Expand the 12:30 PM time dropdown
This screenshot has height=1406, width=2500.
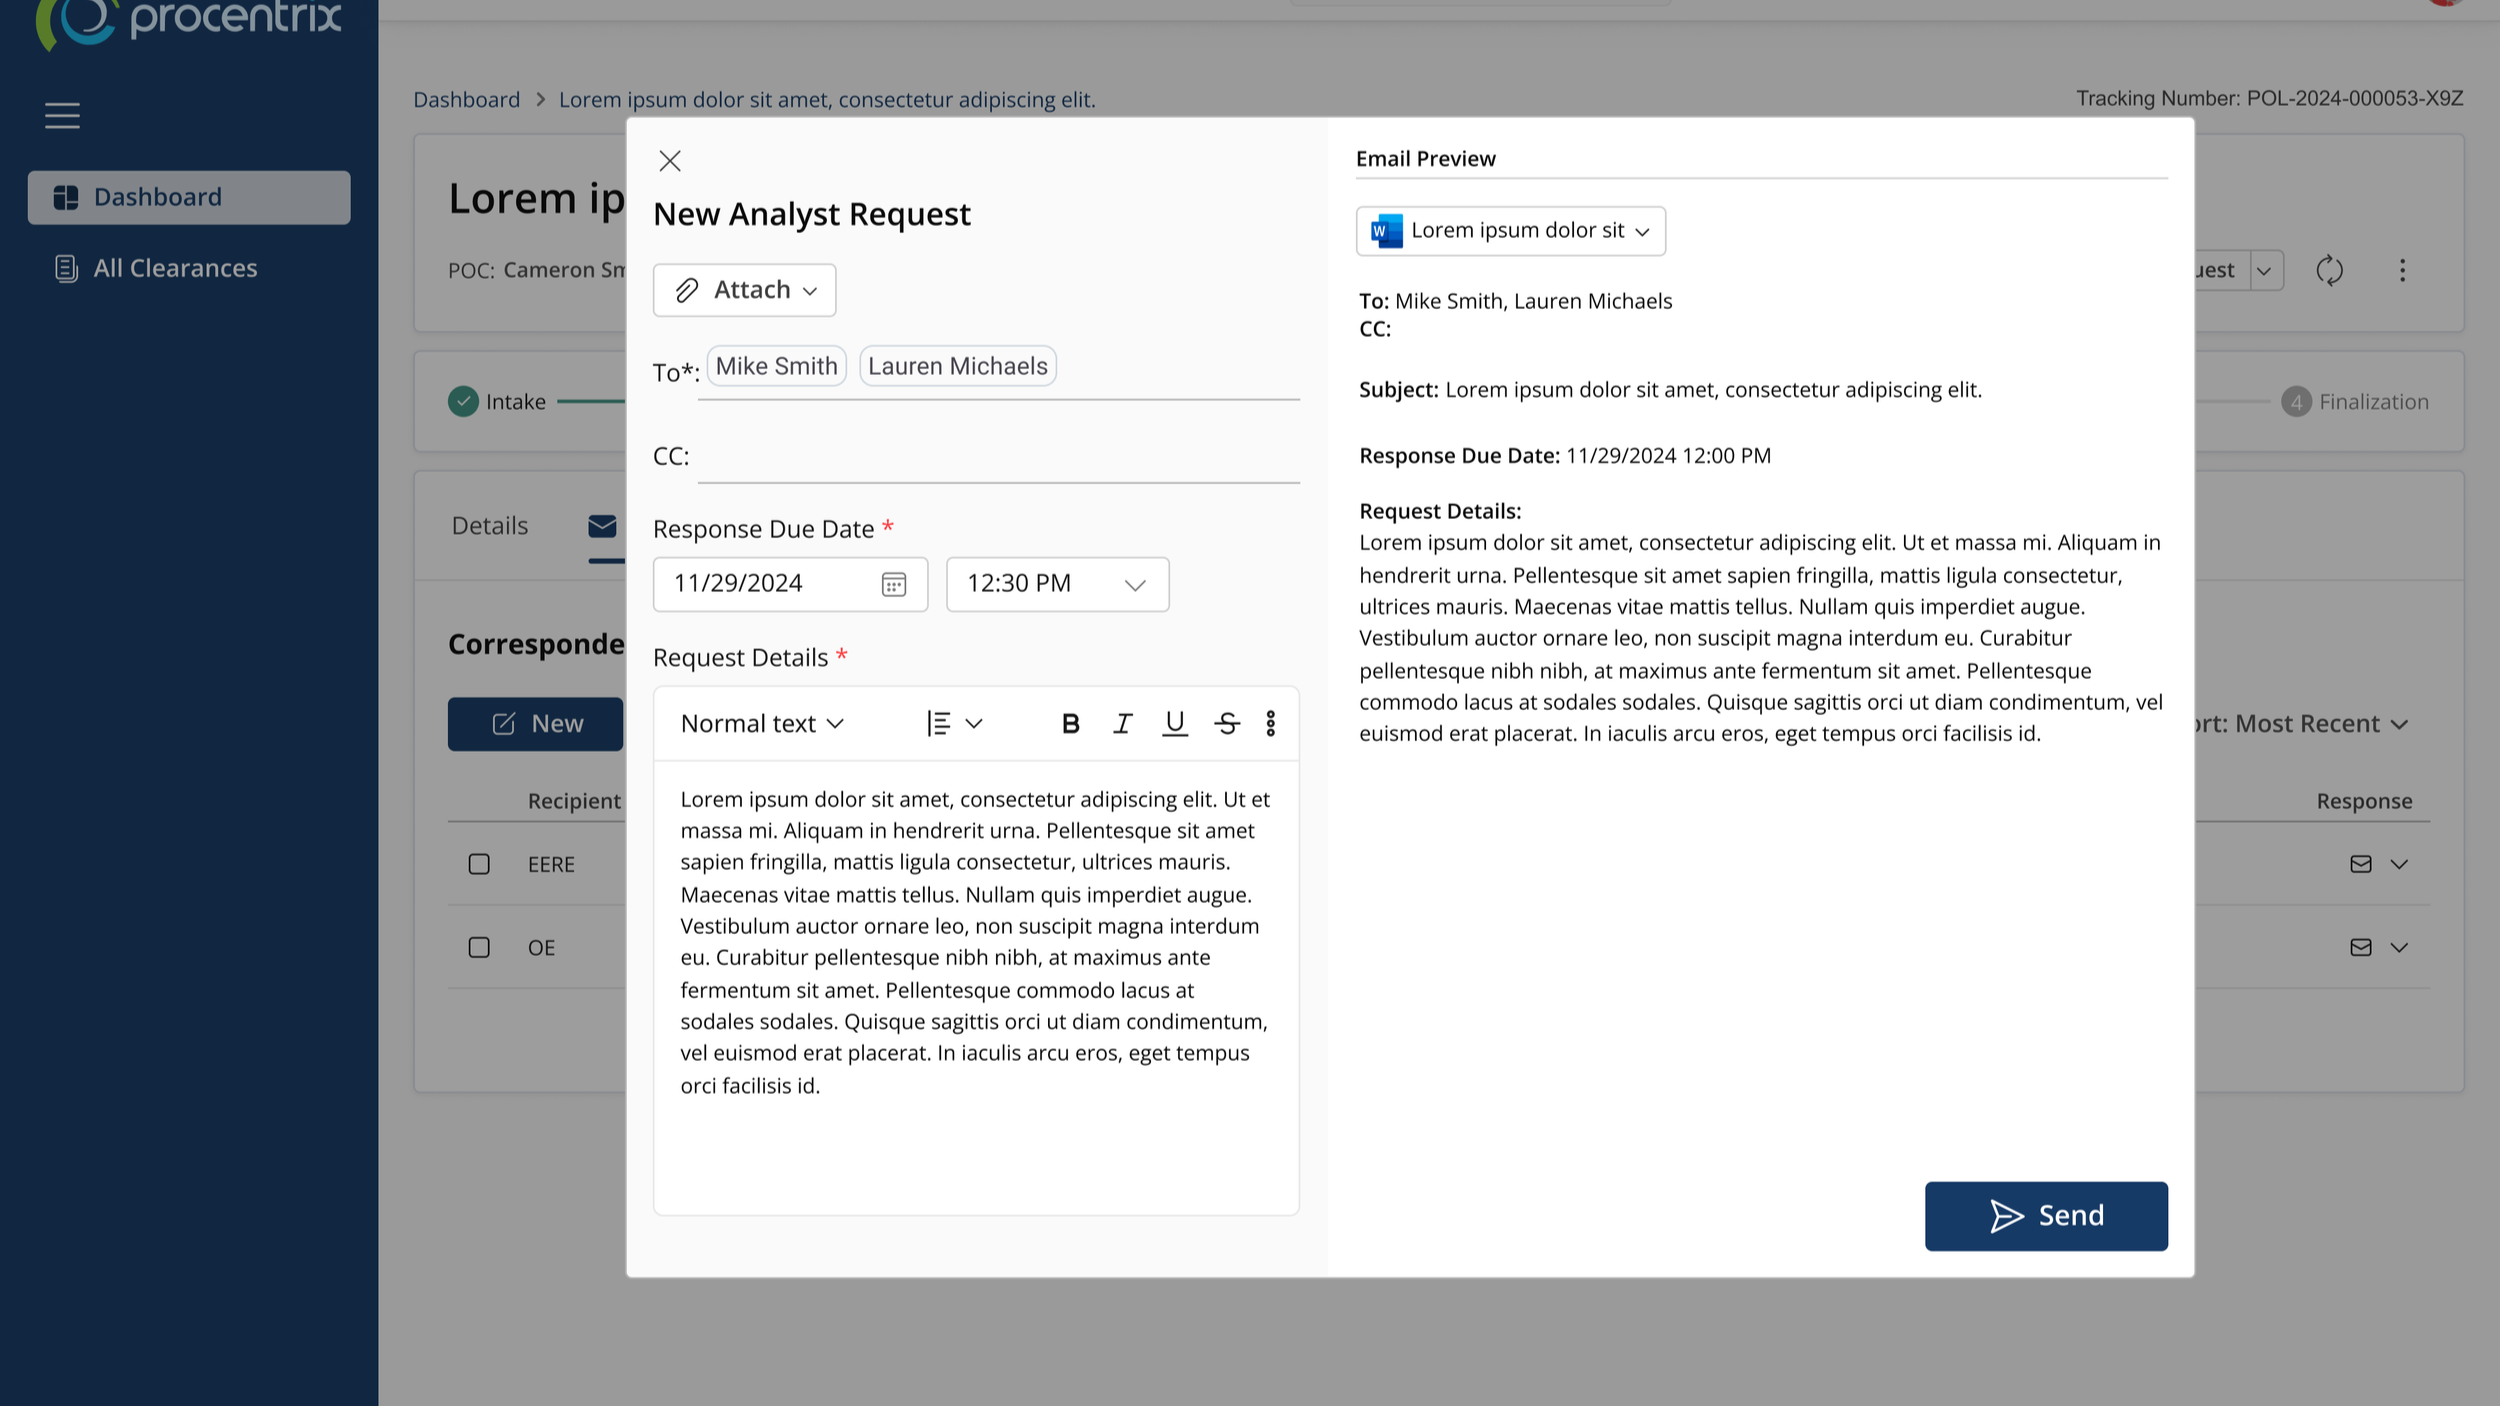(x=1057, y=584)
